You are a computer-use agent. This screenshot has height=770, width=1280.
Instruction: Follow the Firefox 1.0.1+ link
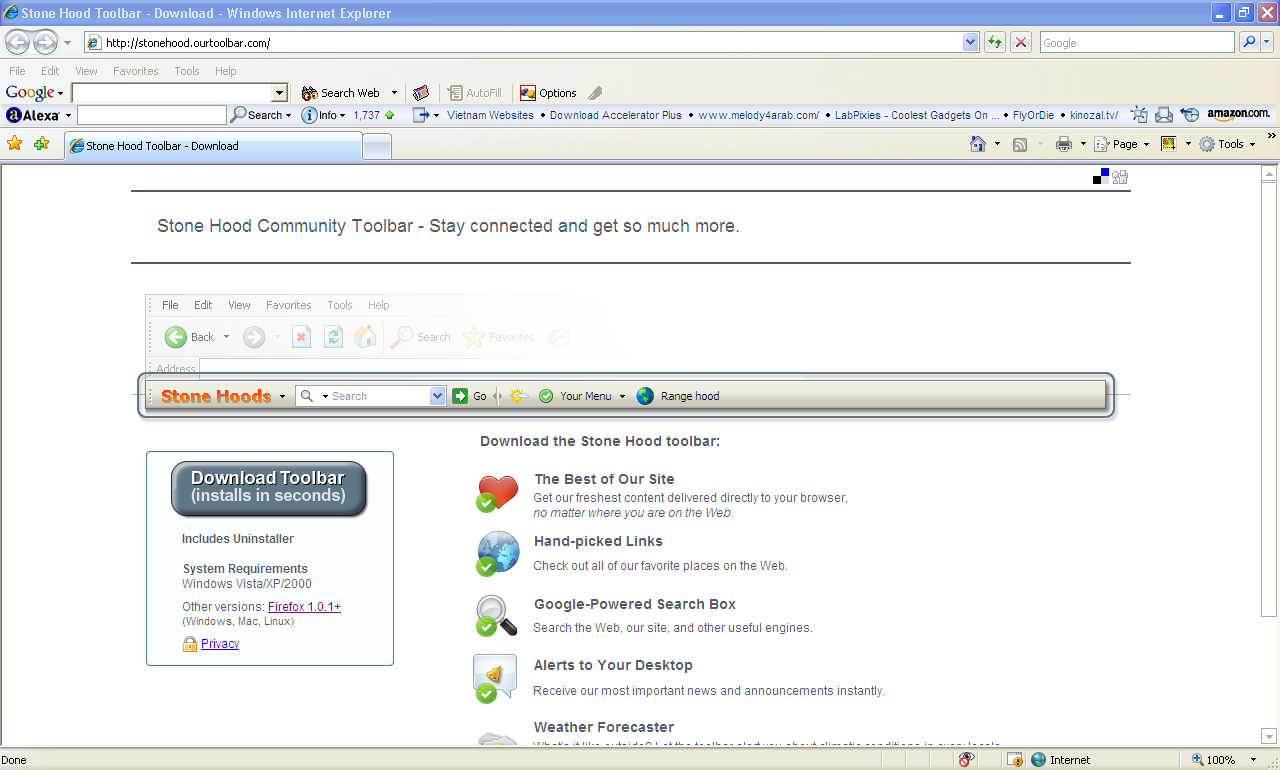tap(304, 607)
